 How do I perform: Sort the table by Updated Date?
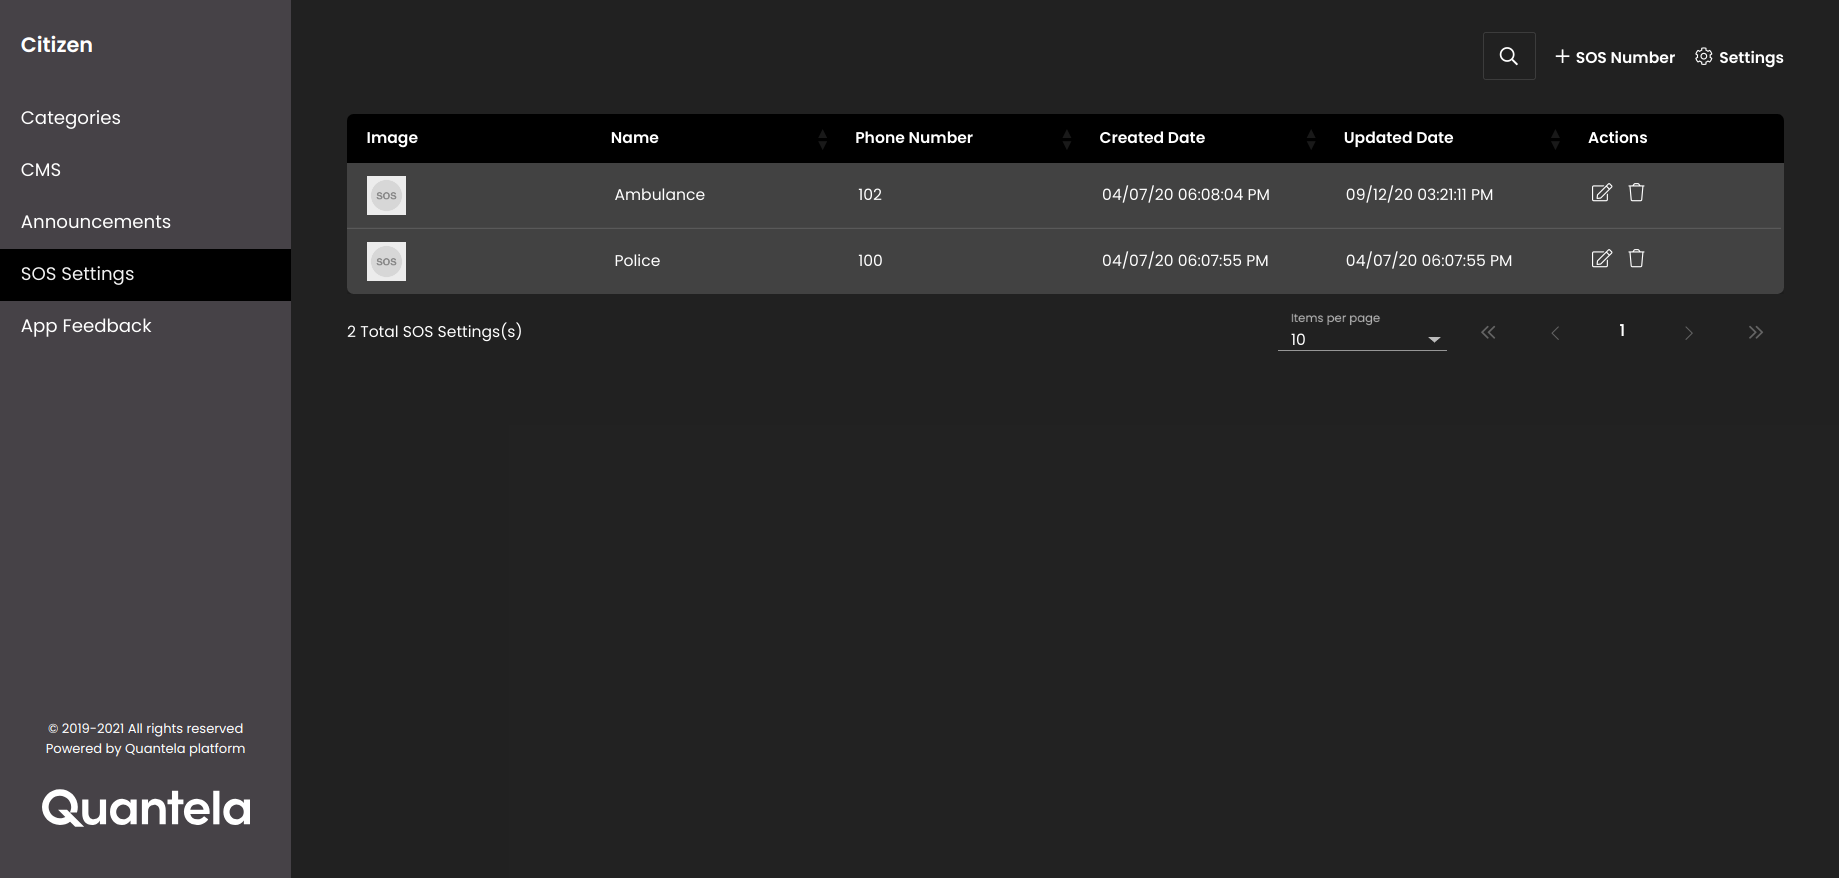[x=1554, y=139]
